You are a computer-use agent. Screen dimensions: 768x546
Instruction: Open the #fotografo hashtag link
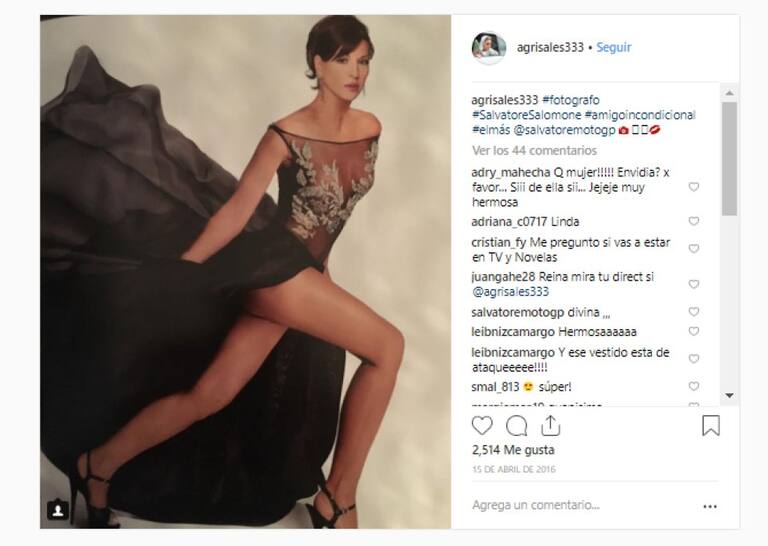(571, 100)
